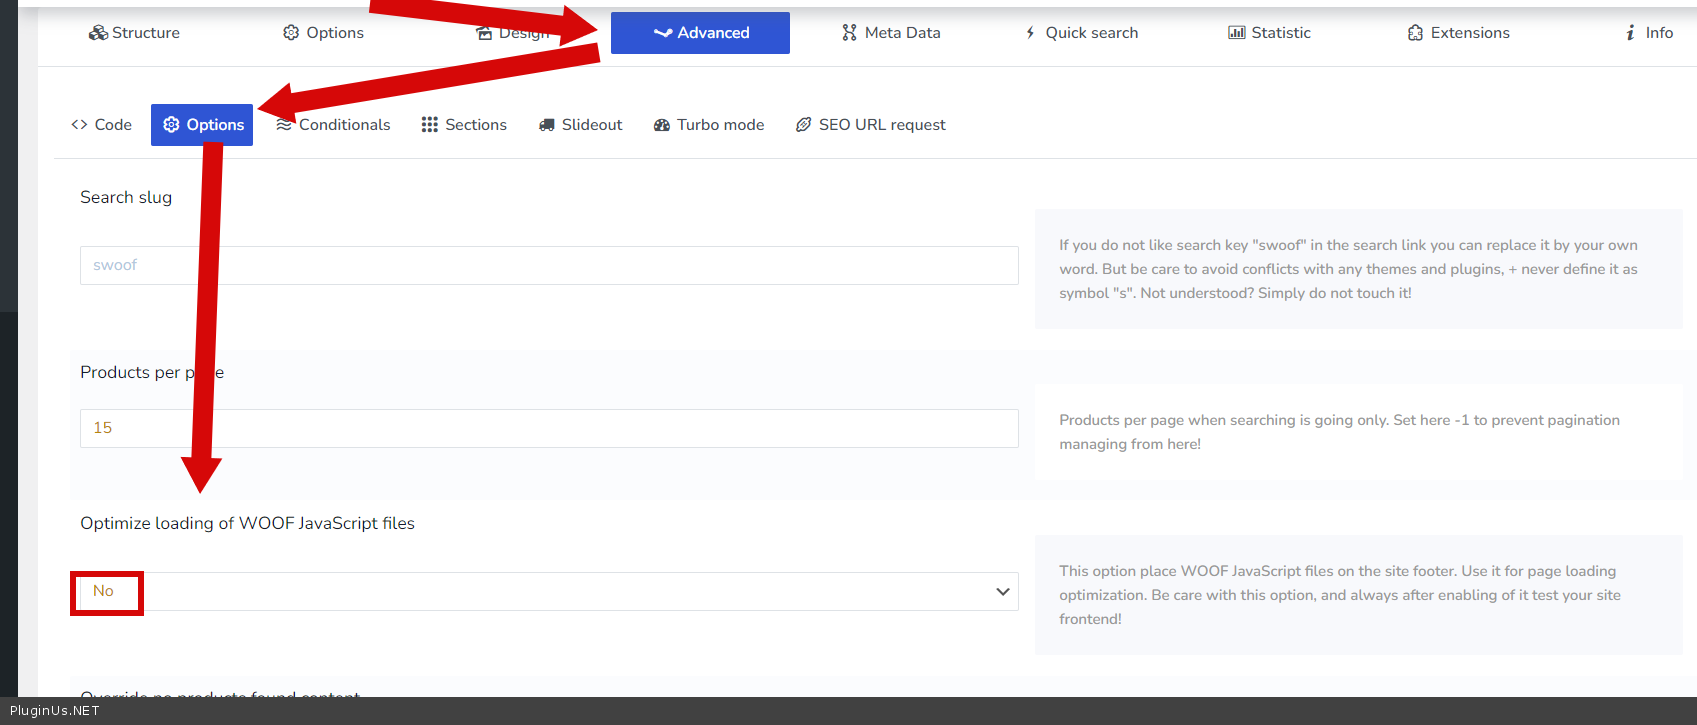This screenshot has height=725, width=1697.
Task: Click the Sections grid icon
Action: pyautogui.click(x=430, y=125)
